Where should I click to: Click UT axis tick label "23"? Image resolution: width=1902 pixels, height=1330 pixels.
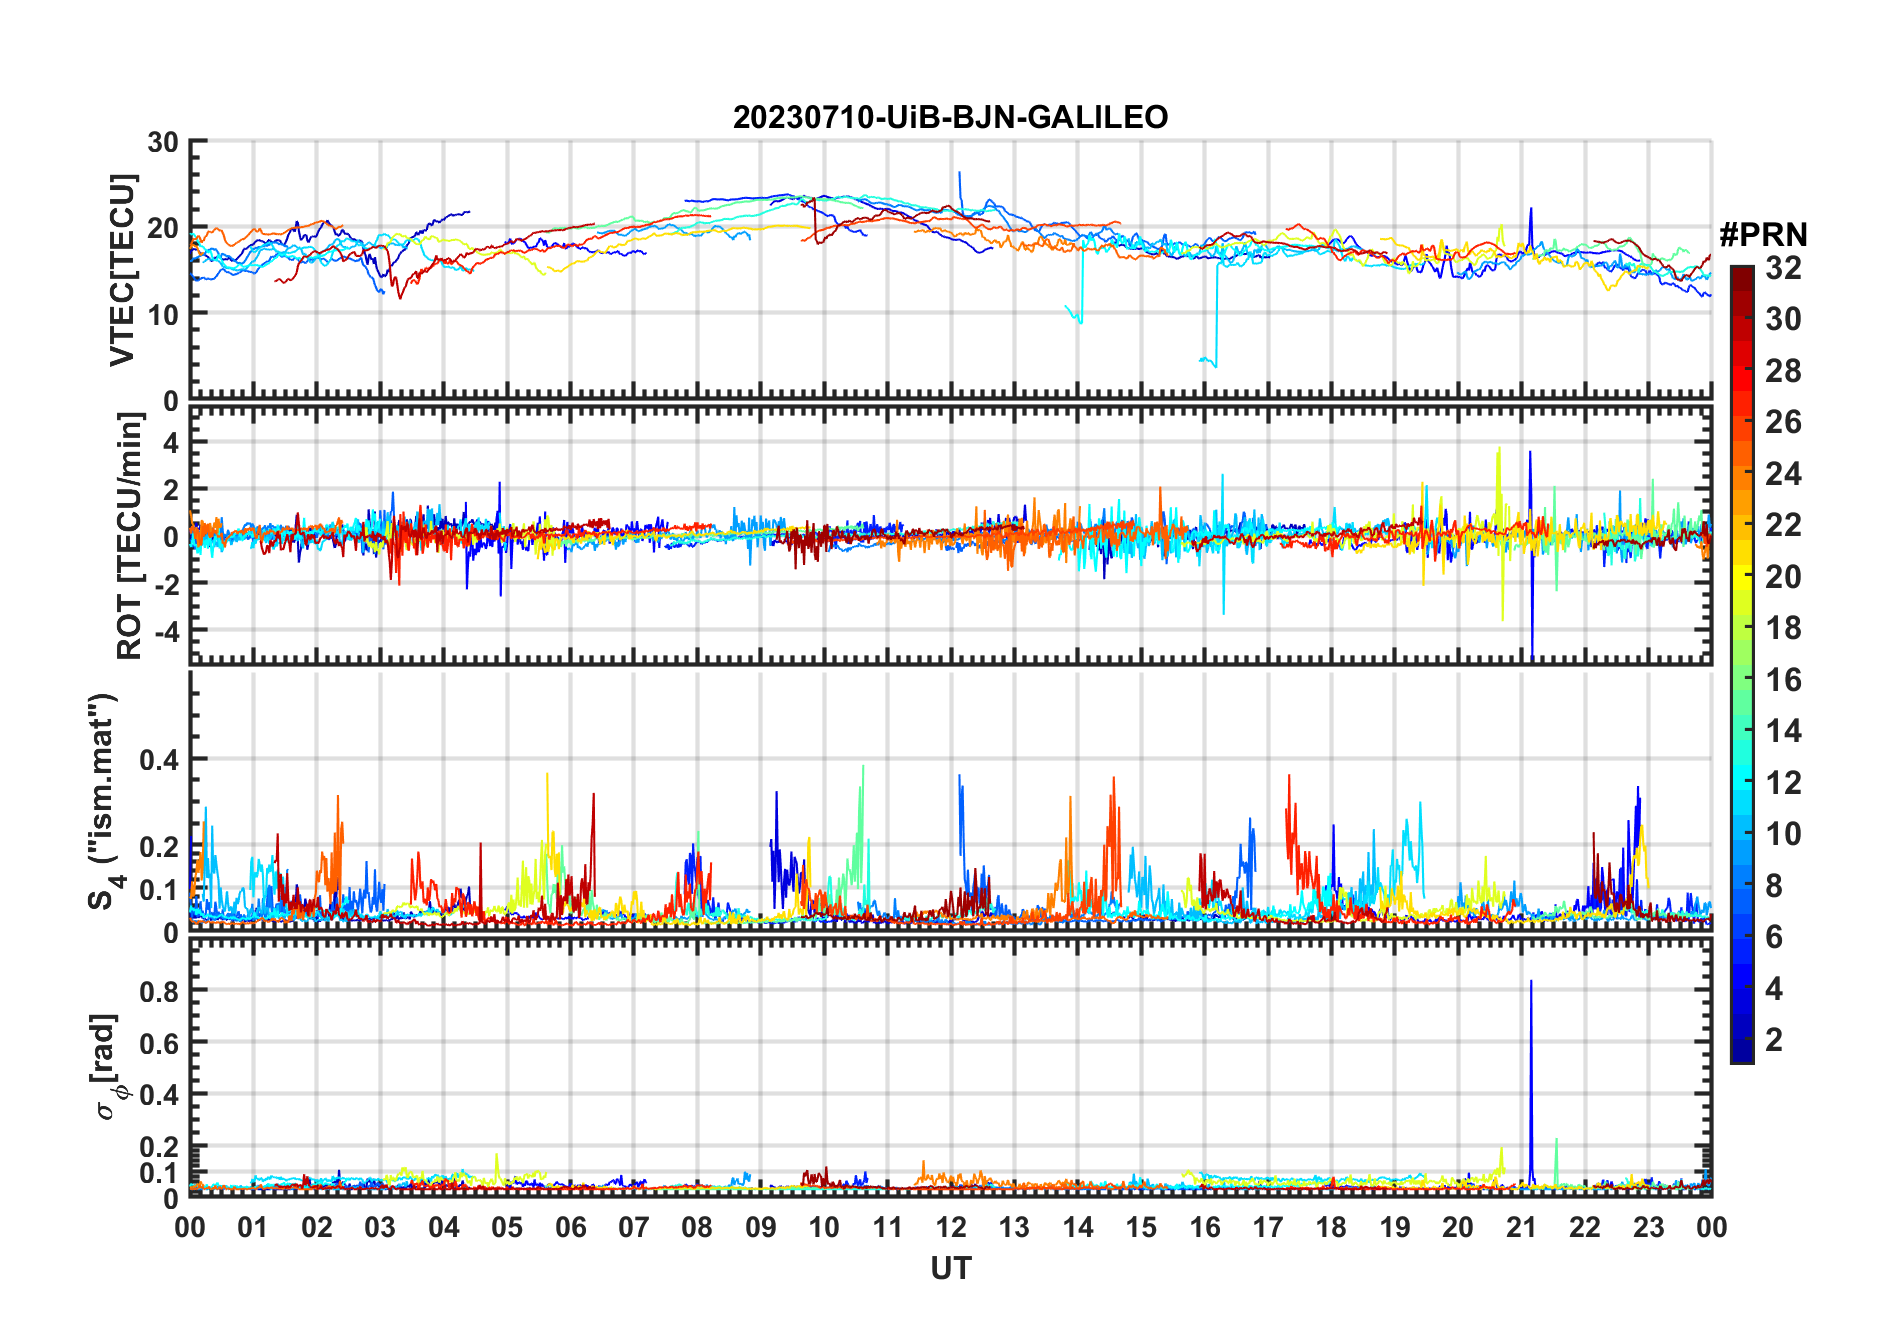pos(1648,1227)
